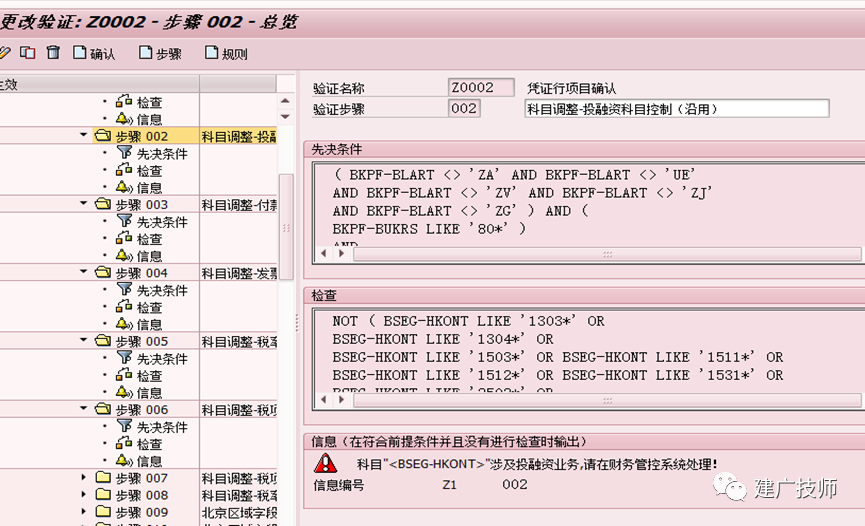Collapse the 步骤 002 tree node
The image size is (865, 526).
[83, 135]
